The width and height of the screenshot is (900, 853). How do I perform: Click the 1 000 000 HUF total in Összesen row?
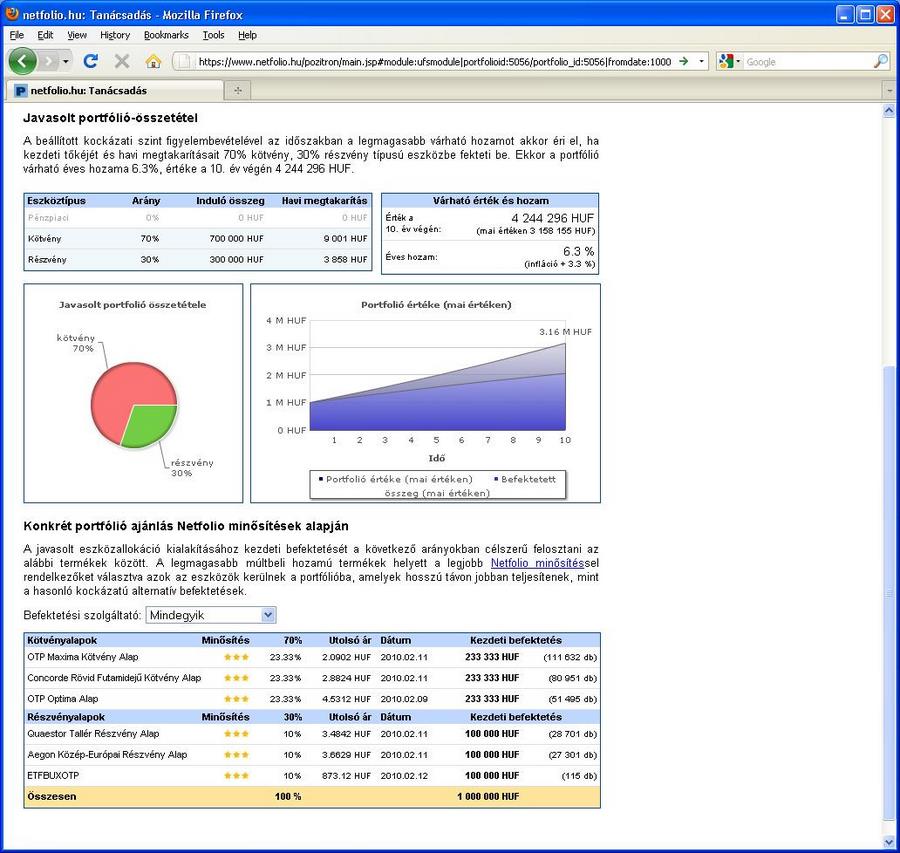point(488,796)
